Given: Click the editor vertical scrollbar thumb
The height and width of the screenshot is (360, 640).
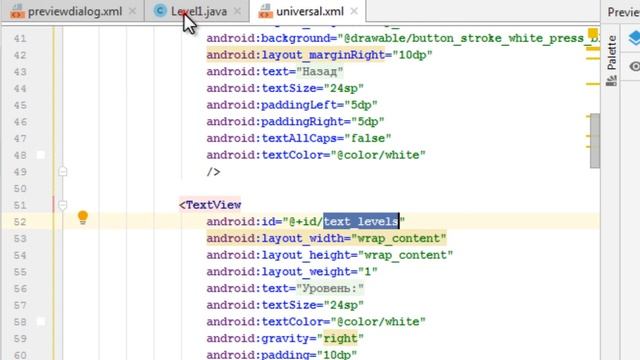Looking at the screenshot, I should [595, 141].
